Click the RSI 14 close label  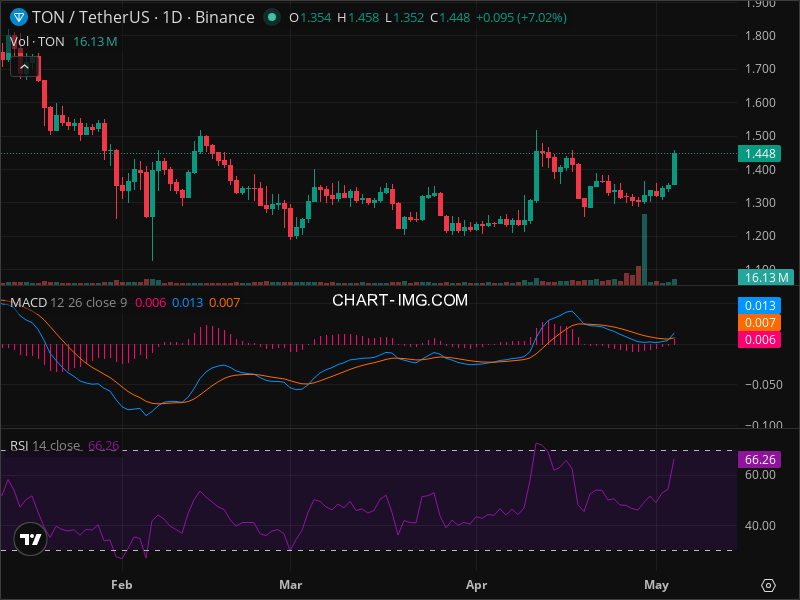45,445
